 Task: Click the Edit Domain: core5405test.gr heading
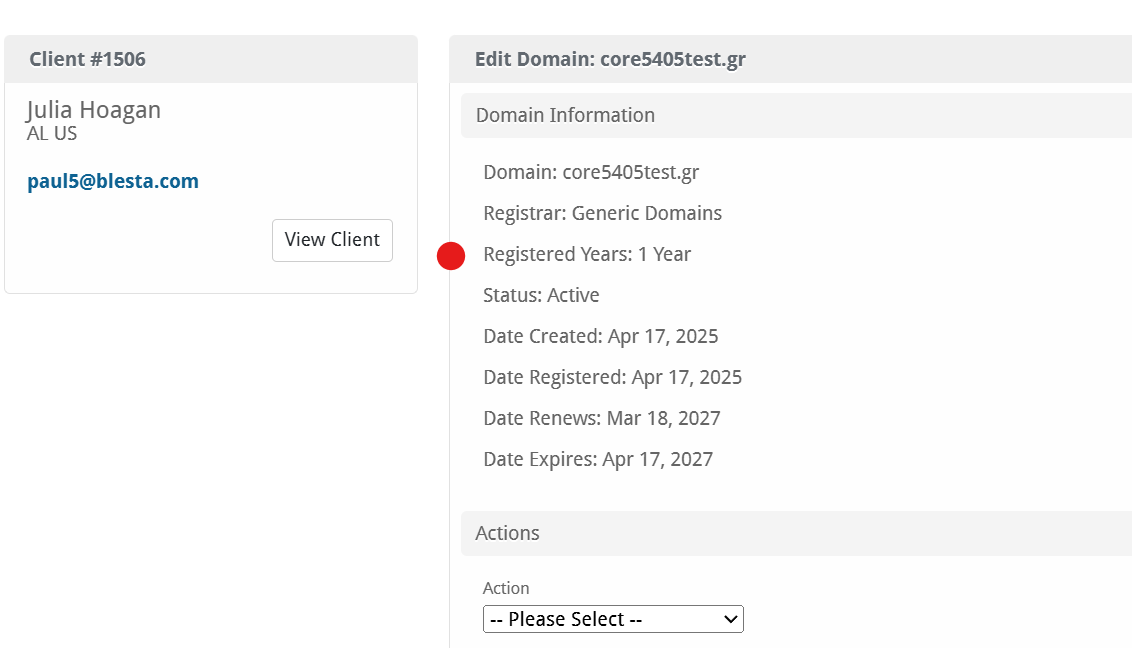coord(610,59)
